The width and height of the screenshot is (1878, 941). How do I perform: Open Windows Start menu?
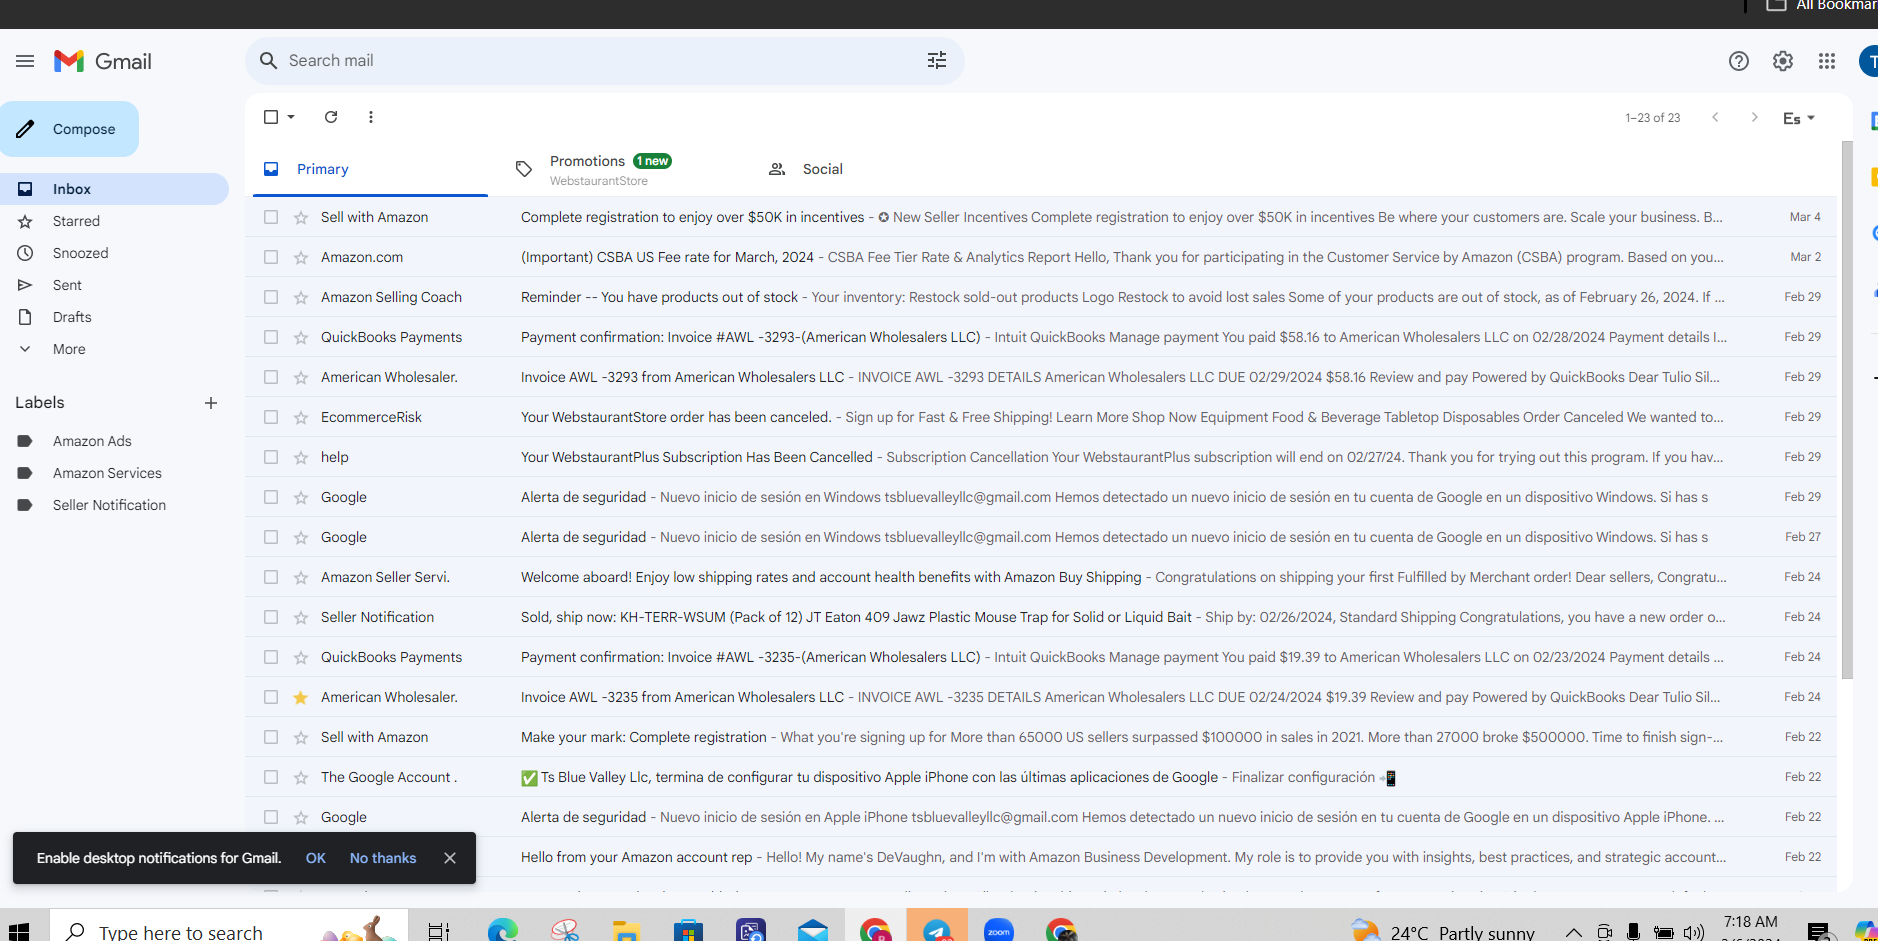coord(19,931)
